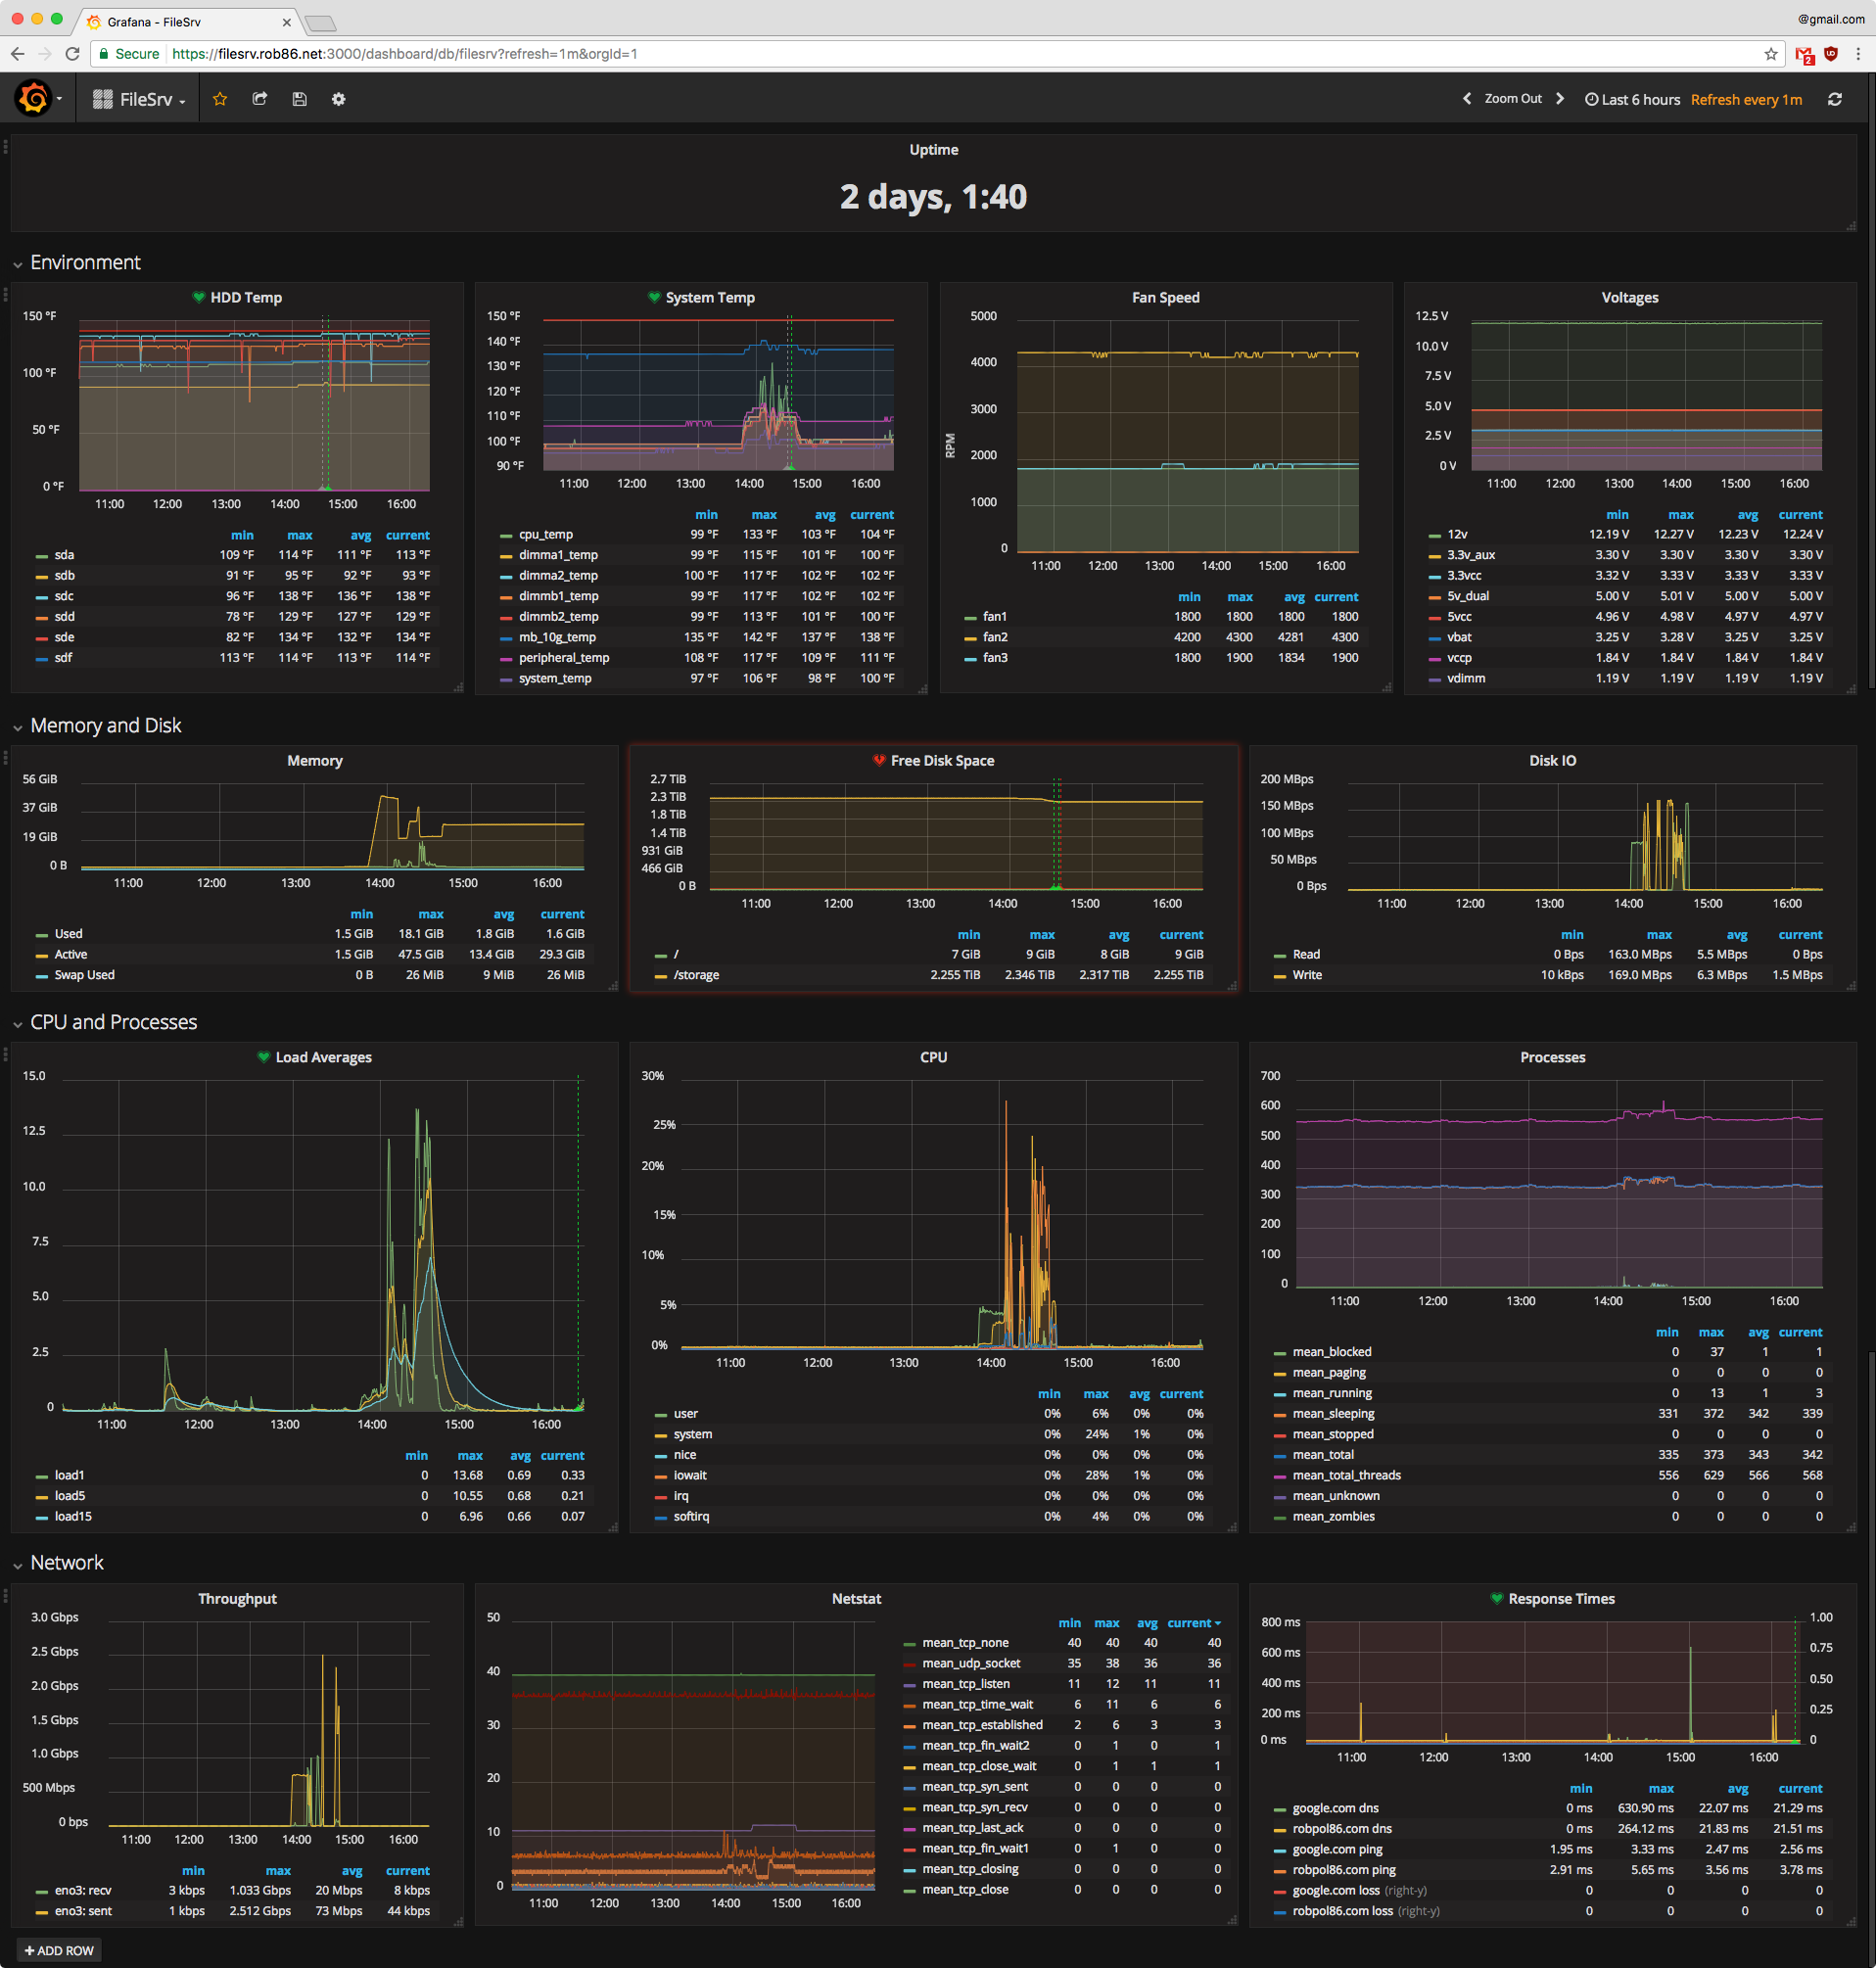
Task: Click the Uptime value 2 days, 1:40
Action: pyautogui.click(x=933, y=197)
